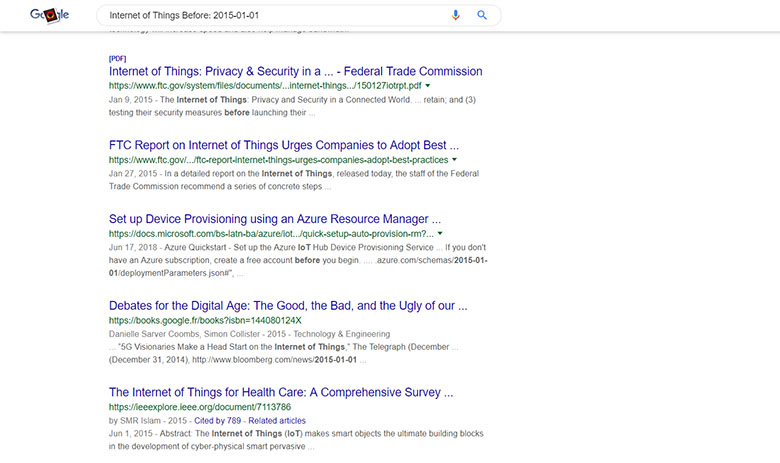Click the ieeexplore.ieee.org/document/7113786 URL text

pyautogui.click(x=200, y=407)
